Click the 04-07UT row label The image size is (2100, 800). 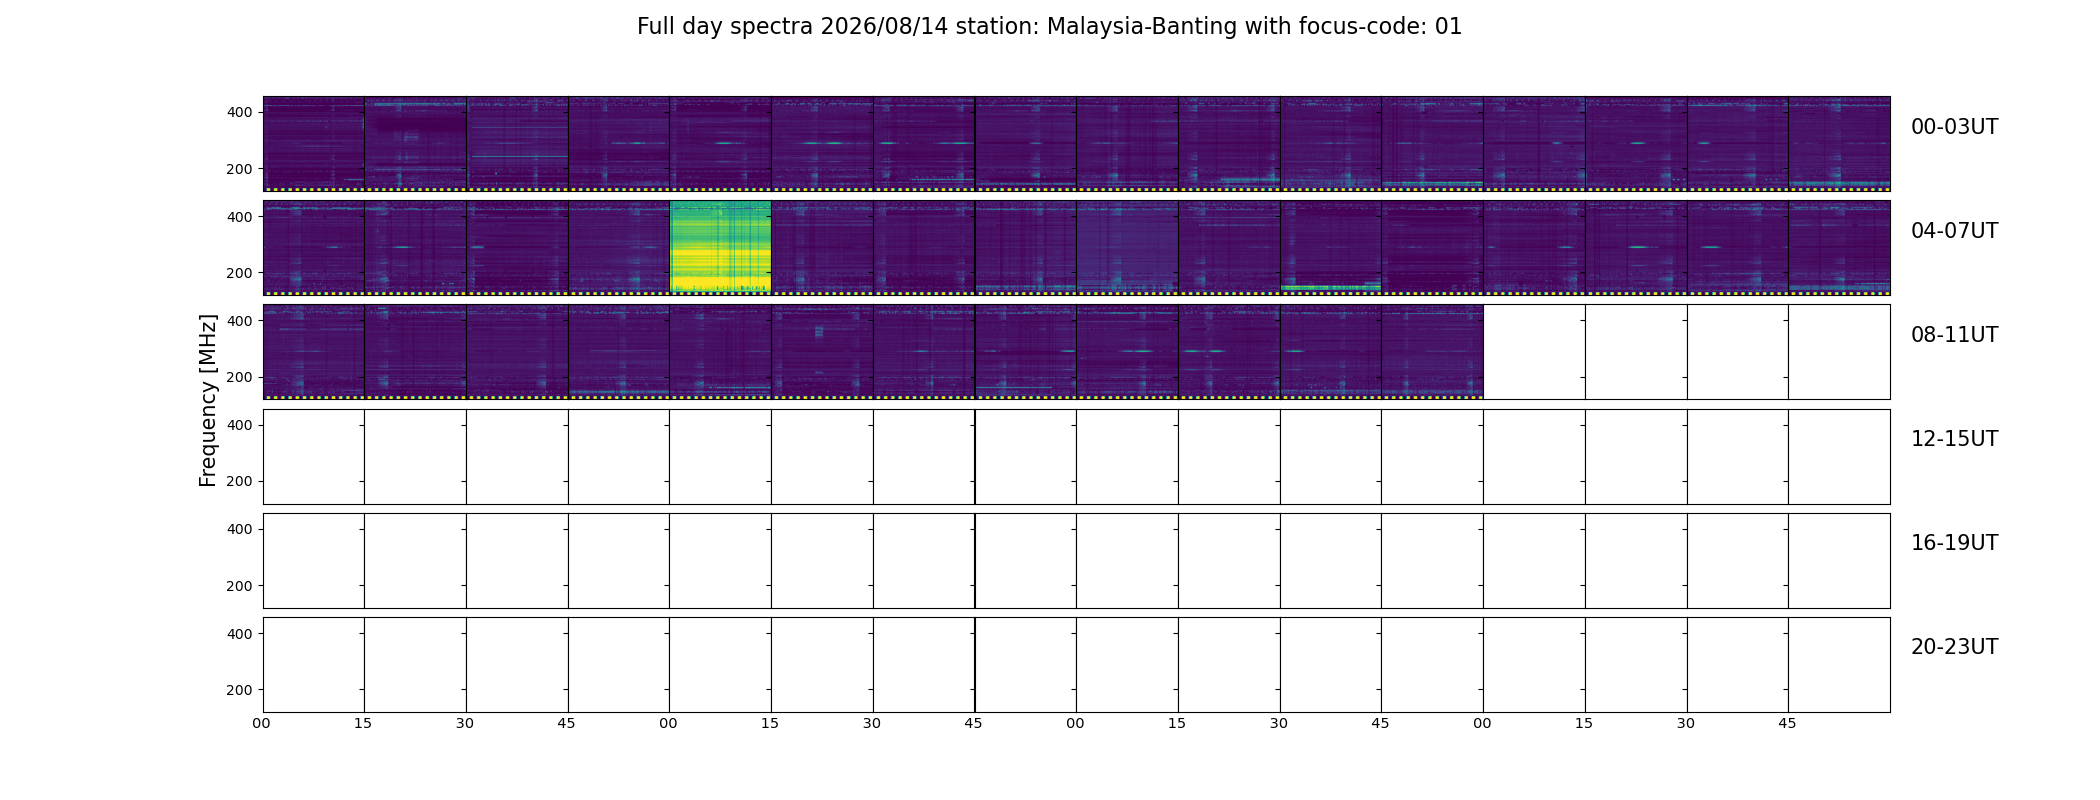click(x=1954, y=231)
